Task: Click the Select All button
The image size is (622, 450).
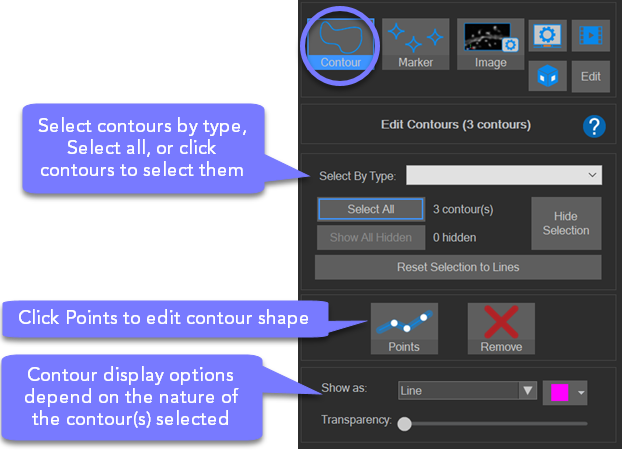Action: point(370,210)
